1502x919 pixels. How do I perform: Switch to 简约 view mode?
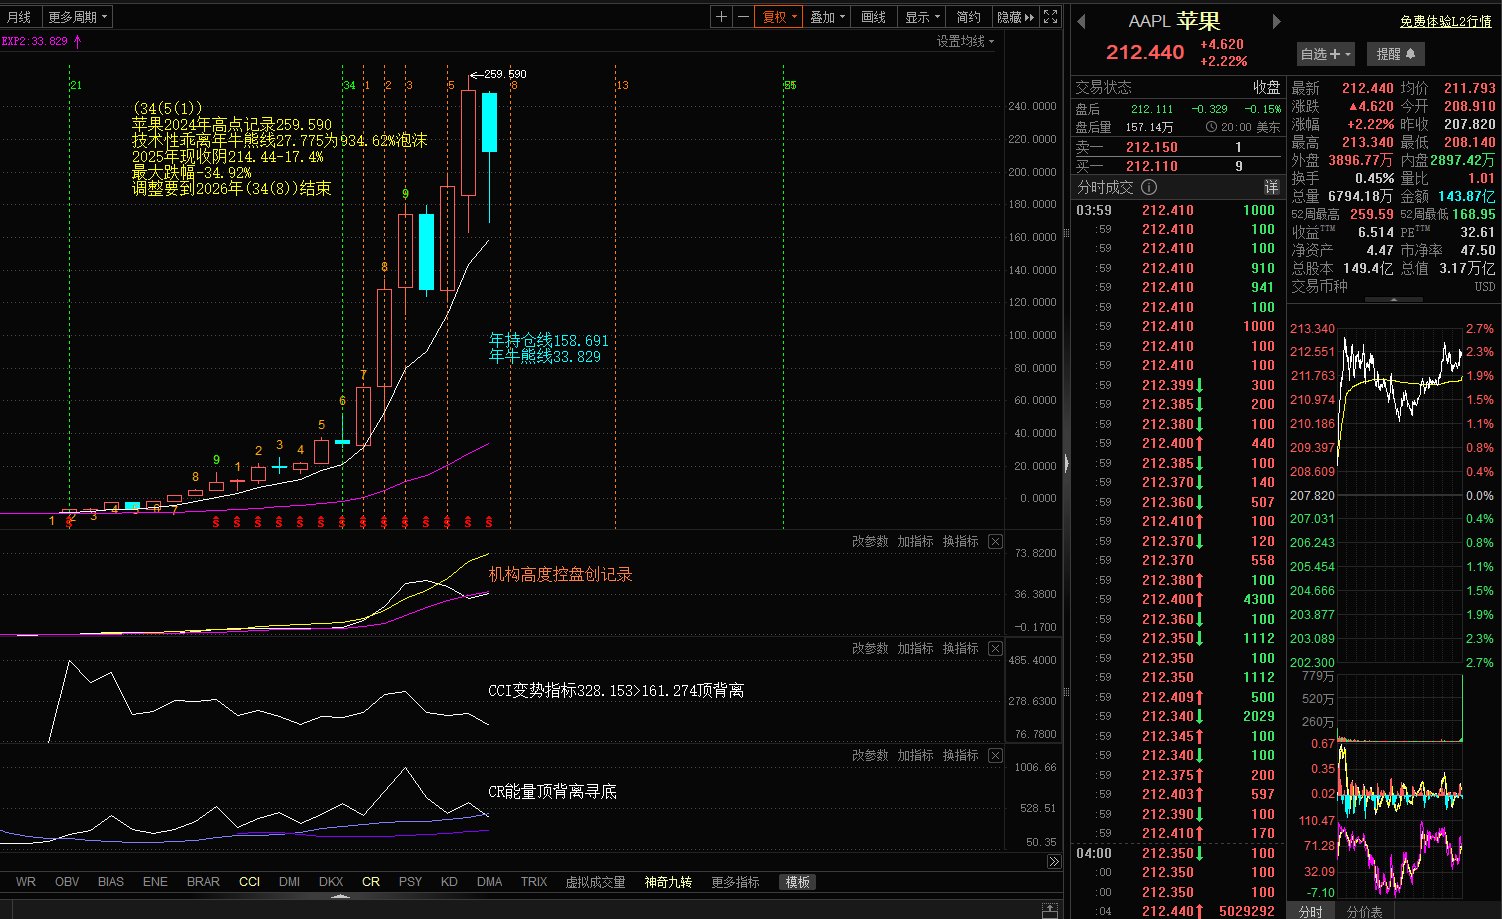point(968,17)
